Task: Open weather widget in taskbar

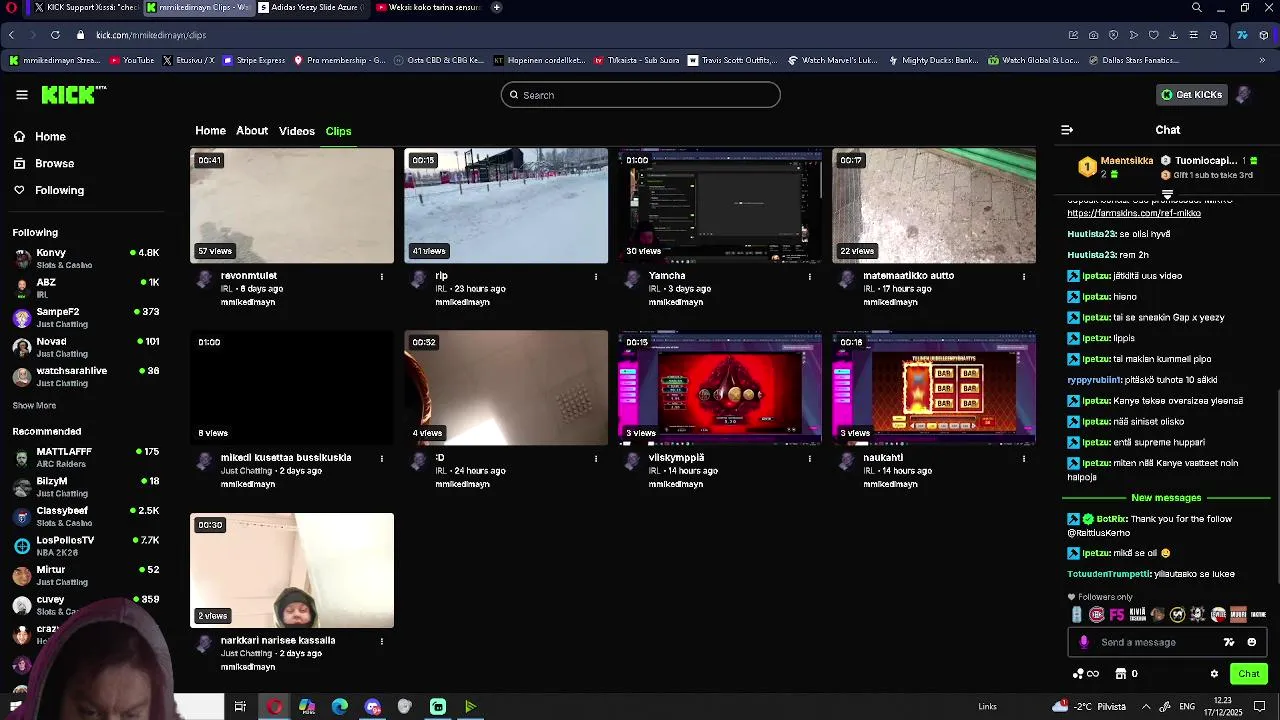Action: [1089, 707]
